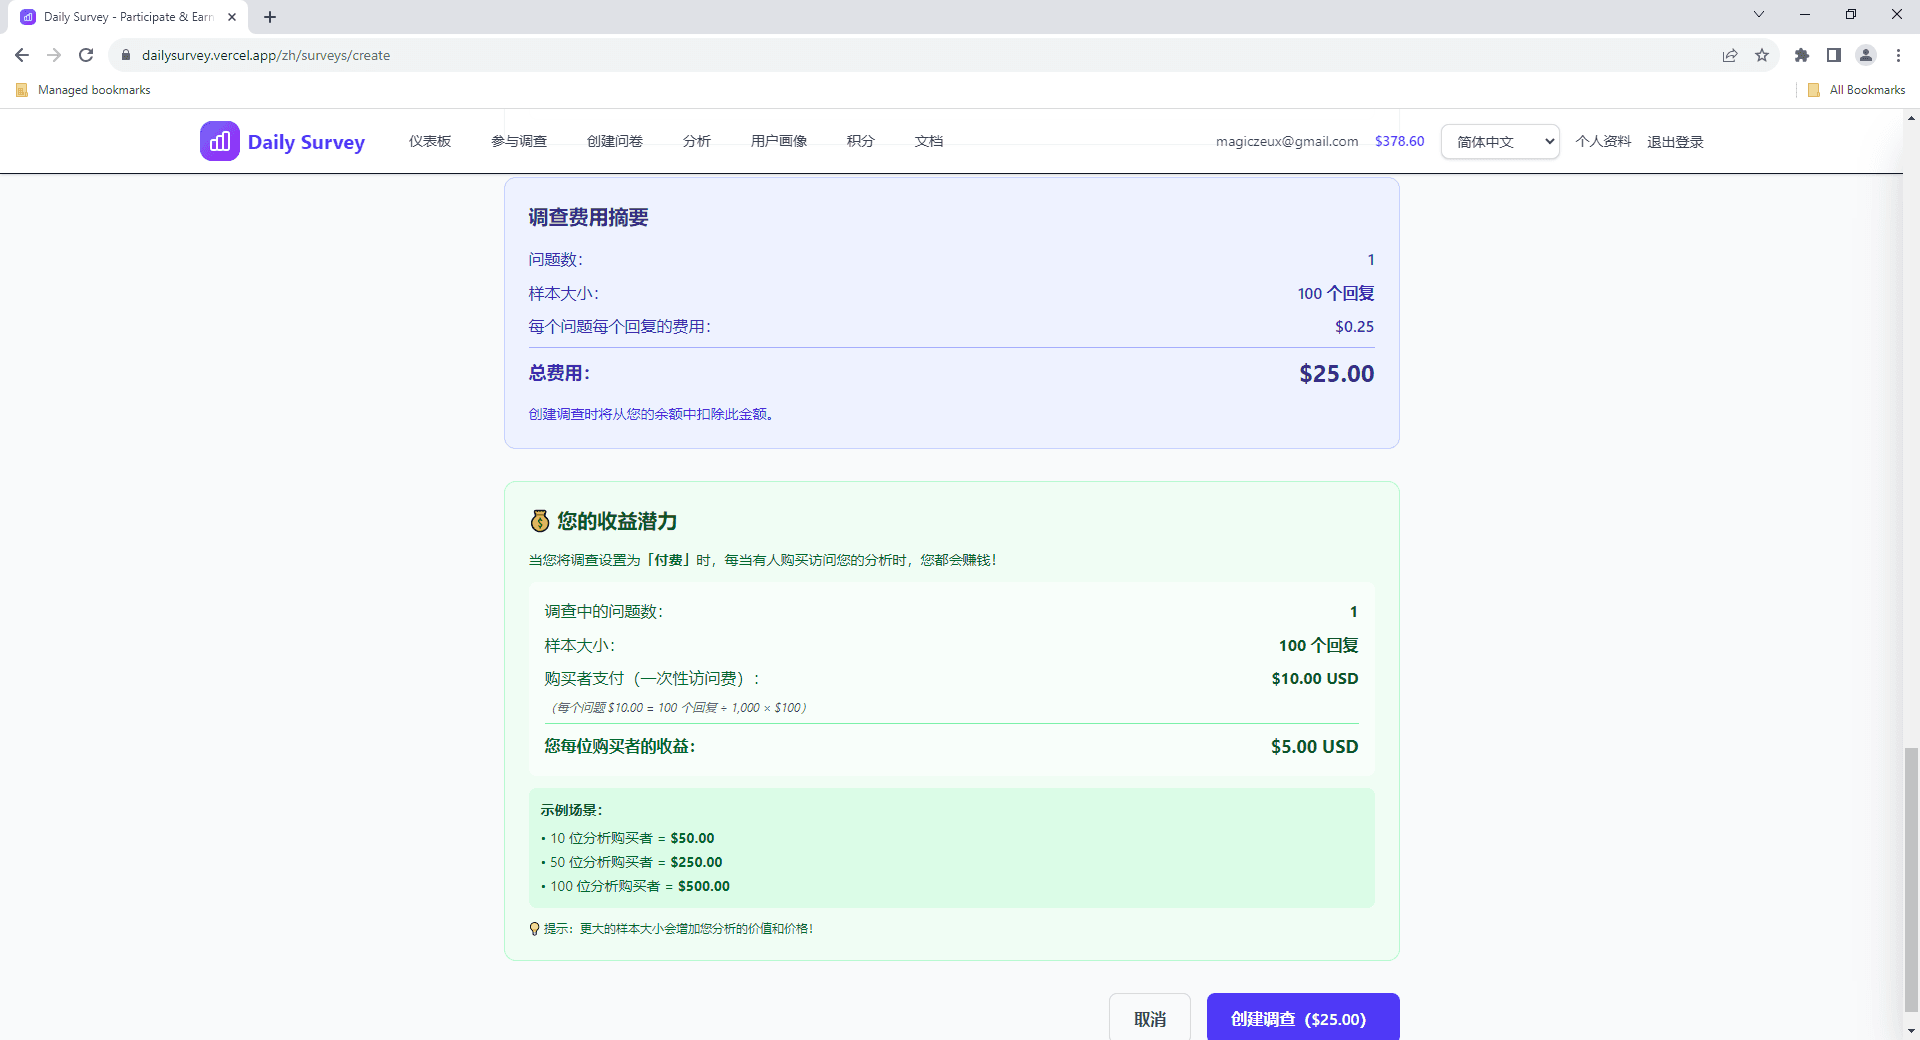
Task: Click the site security padlock icon
Action: pyautogui.click(x=126, y=55)
